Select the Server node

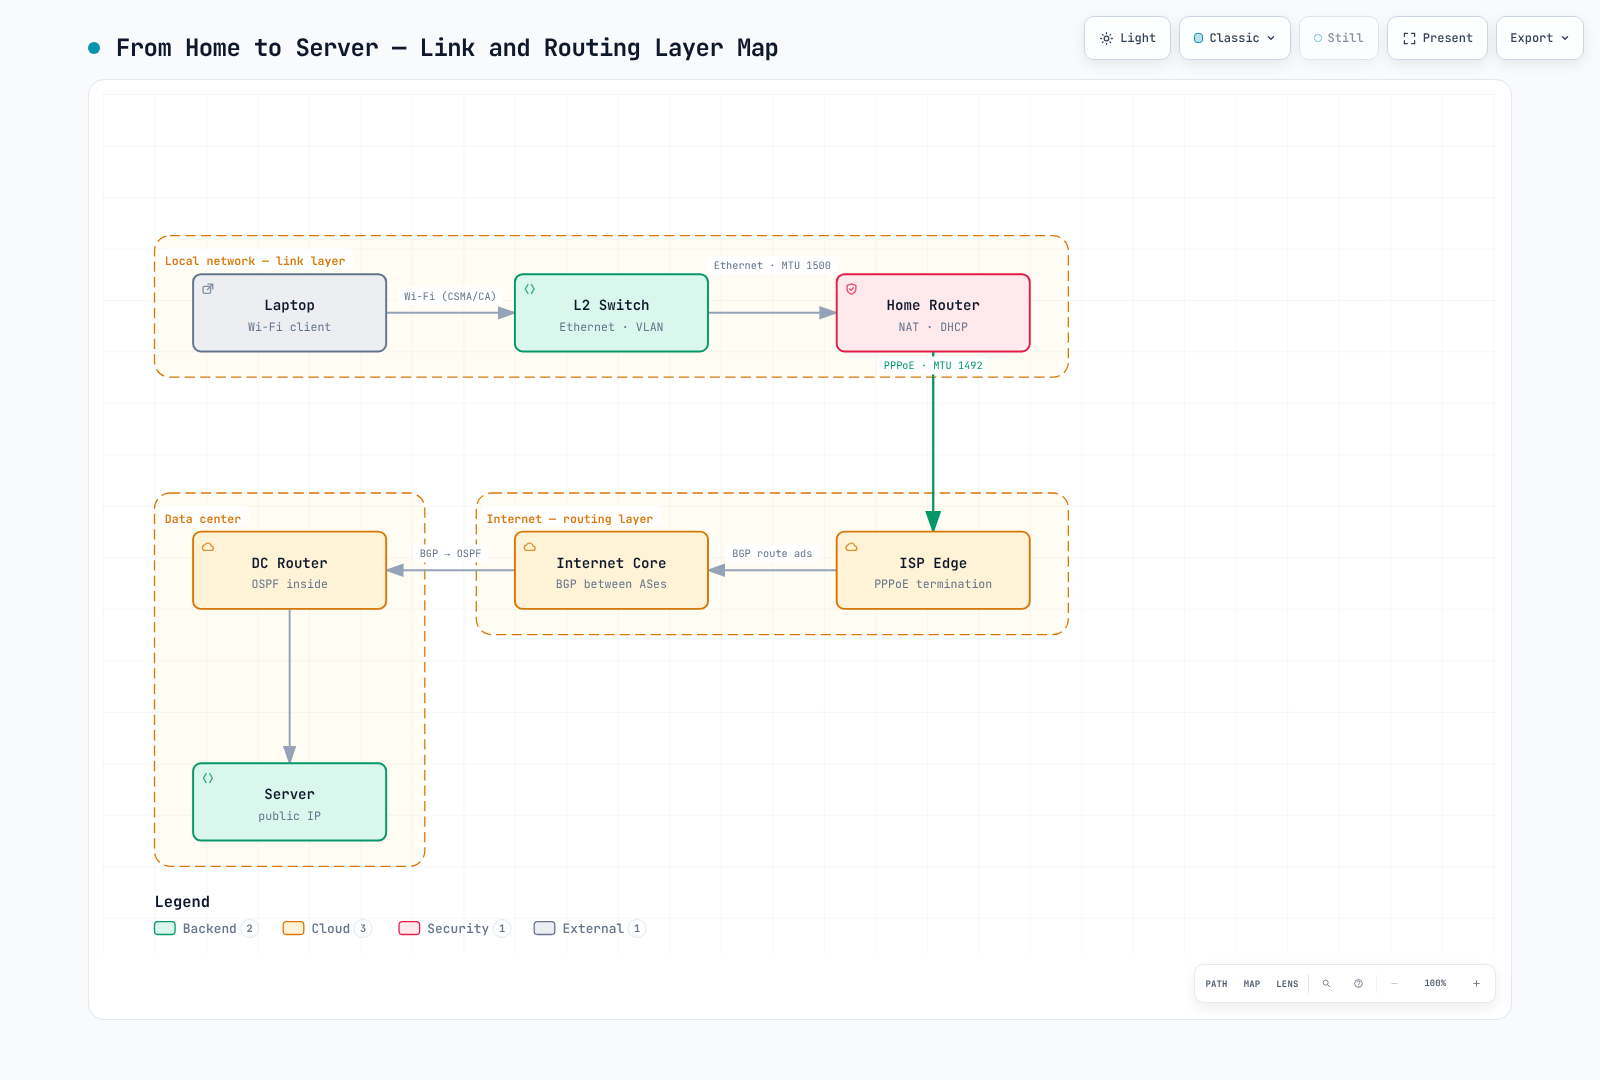pos(290,802)
